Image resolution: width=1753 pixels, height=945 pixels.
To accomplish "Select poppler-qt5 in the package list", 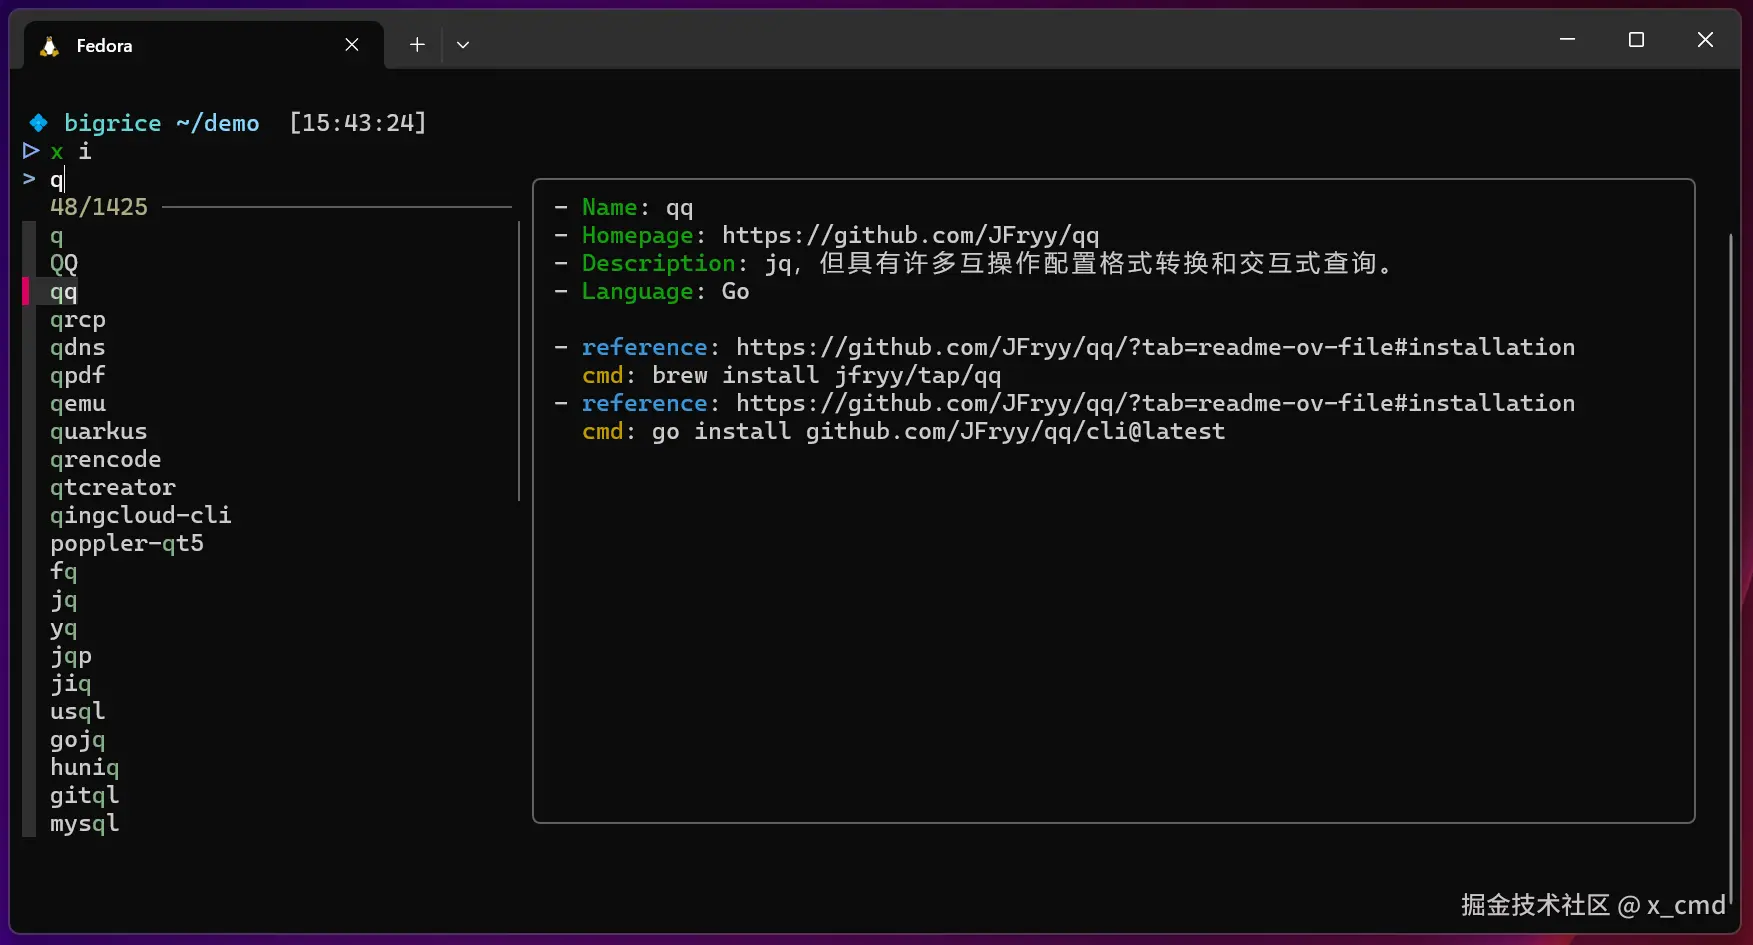I will pos(127,544).
